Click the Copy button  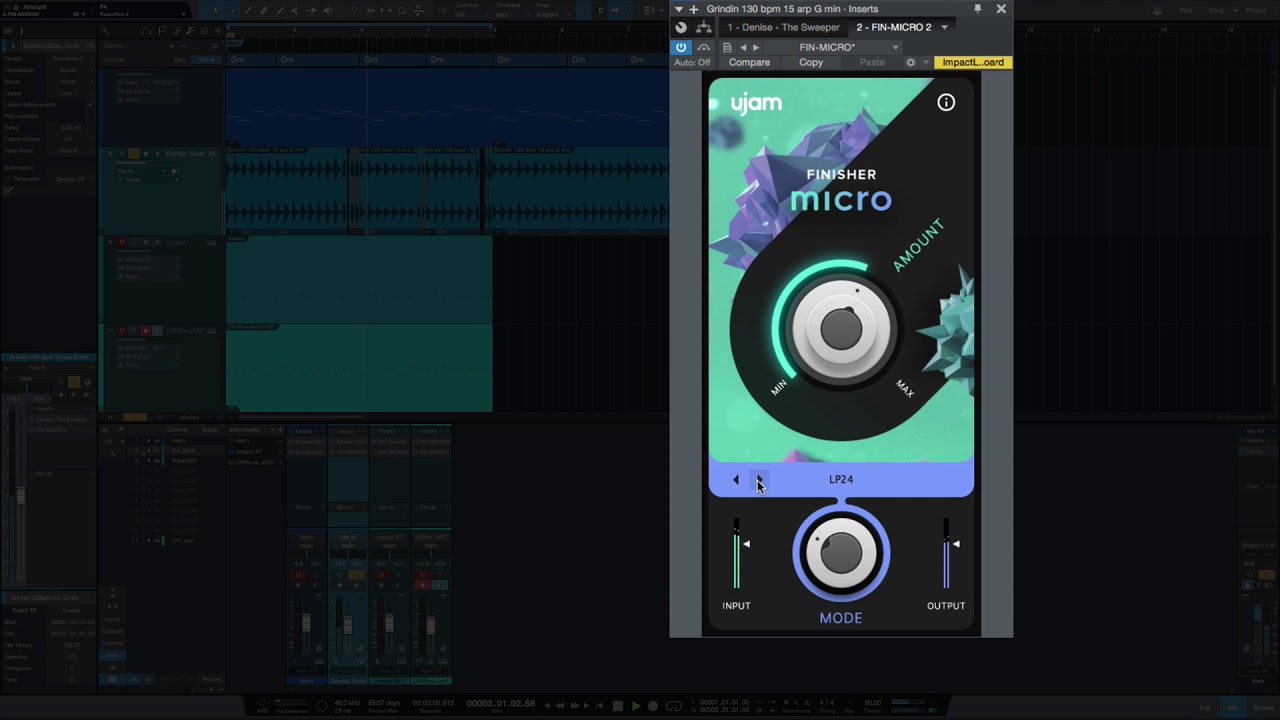(x=811, y=62)
